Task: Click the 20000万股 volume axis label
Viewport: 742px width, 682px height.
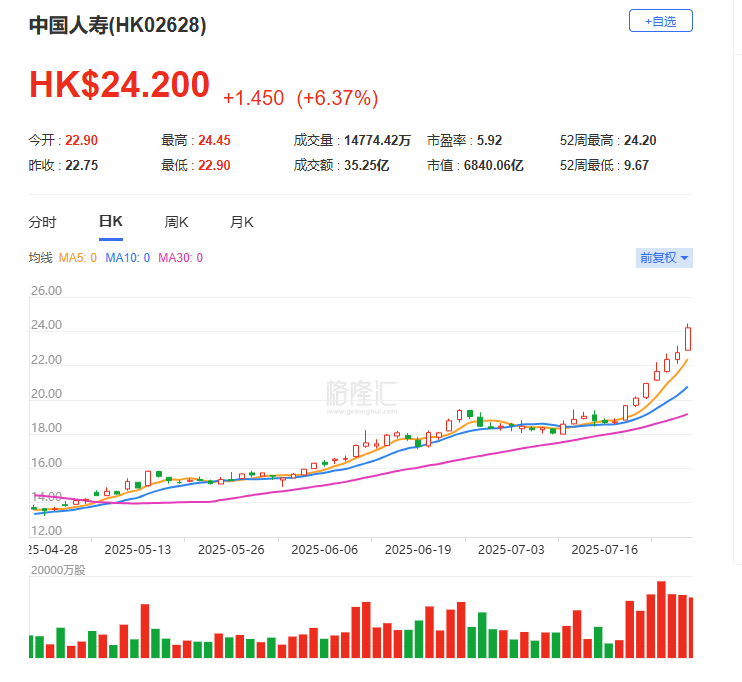Action: pos(58,570)
